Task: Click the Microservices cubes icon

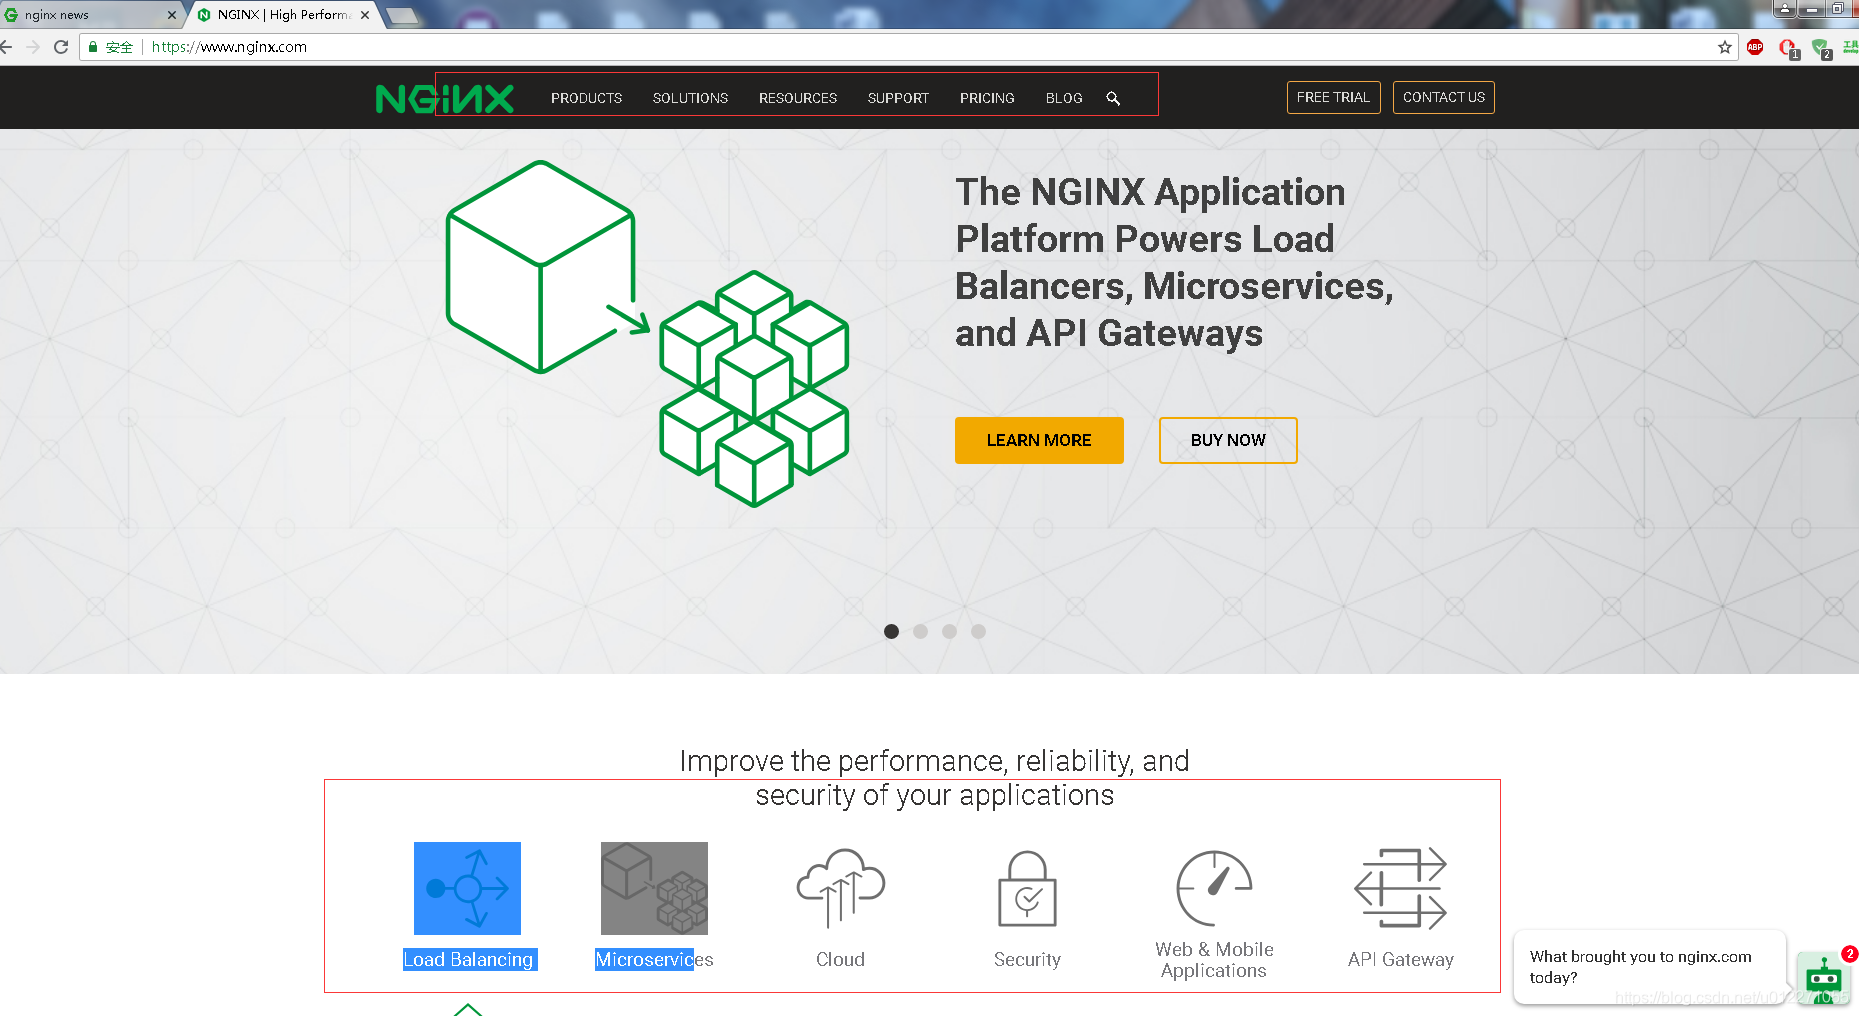Action: (654, 888)
